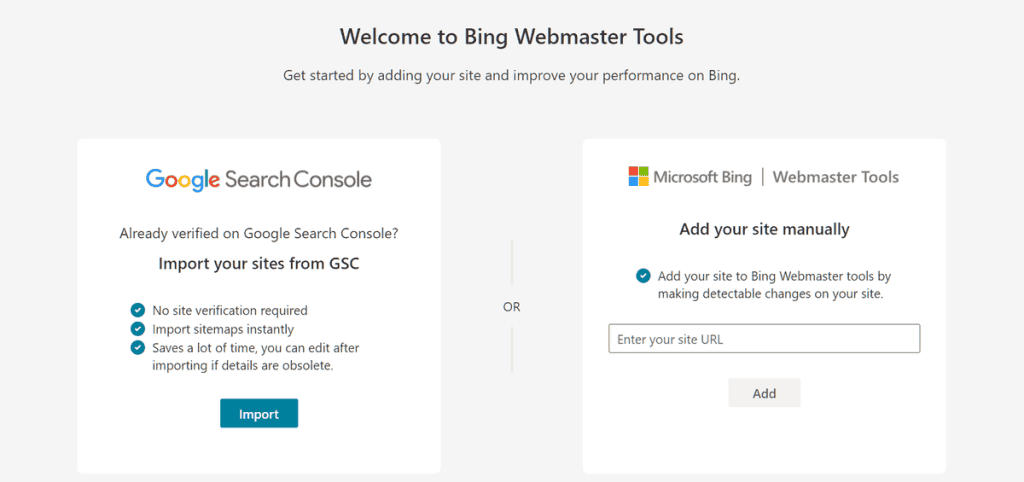Viewport: 1024px width, 482px height.
Task: Click the Microsoft four-color square logo
Action: click(638, 176)
